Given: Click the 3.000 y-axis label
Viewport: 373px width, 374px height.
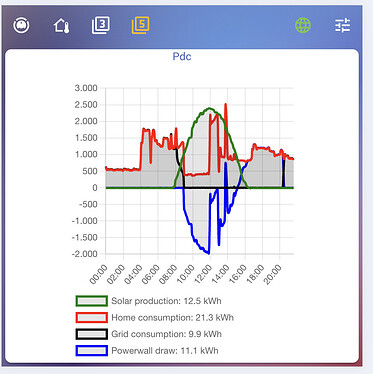Looking at the screenshot, I should (x=86, y=88).
